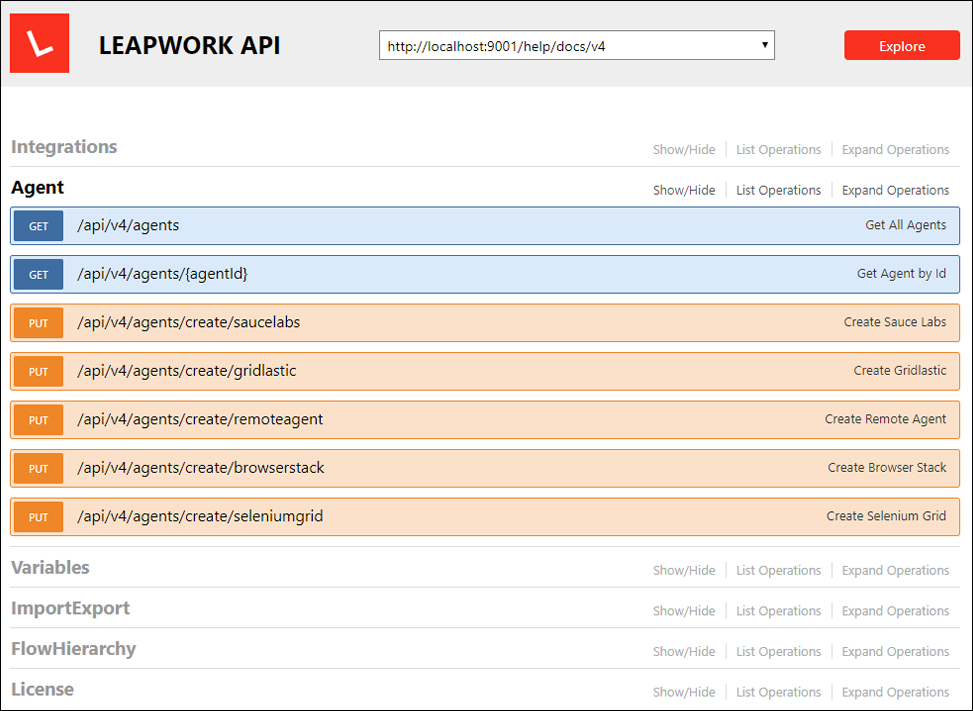Open the agents/create/gridlastic endpoint path
Image resolution: width=973 pixels, height=711 pixels.
coord(186,371)
